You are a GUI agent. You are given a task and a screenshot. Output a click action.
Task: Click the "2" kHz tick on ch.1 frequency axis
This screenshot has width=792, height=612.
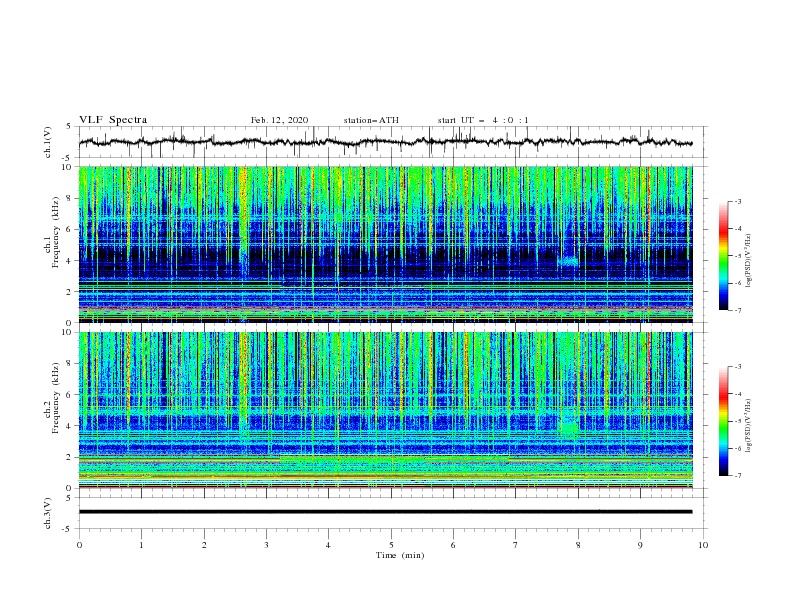[70, 291]
